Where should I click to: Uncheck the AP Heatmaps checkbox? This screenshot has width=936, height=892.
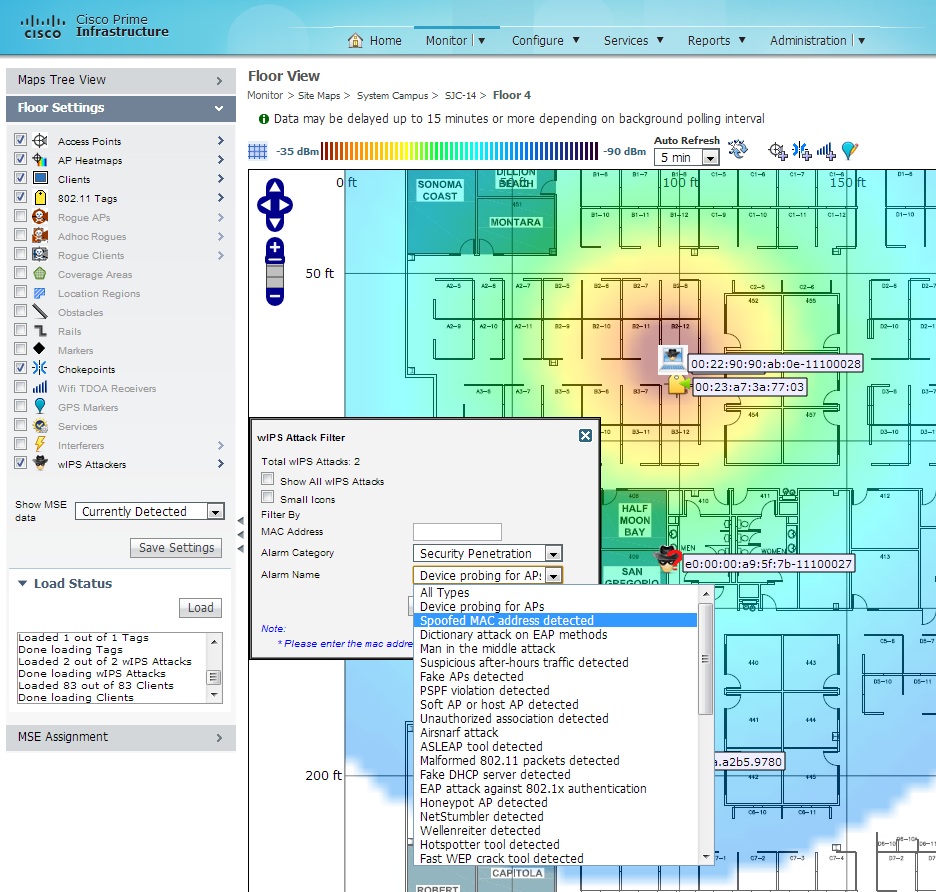[x=20, y=160]
